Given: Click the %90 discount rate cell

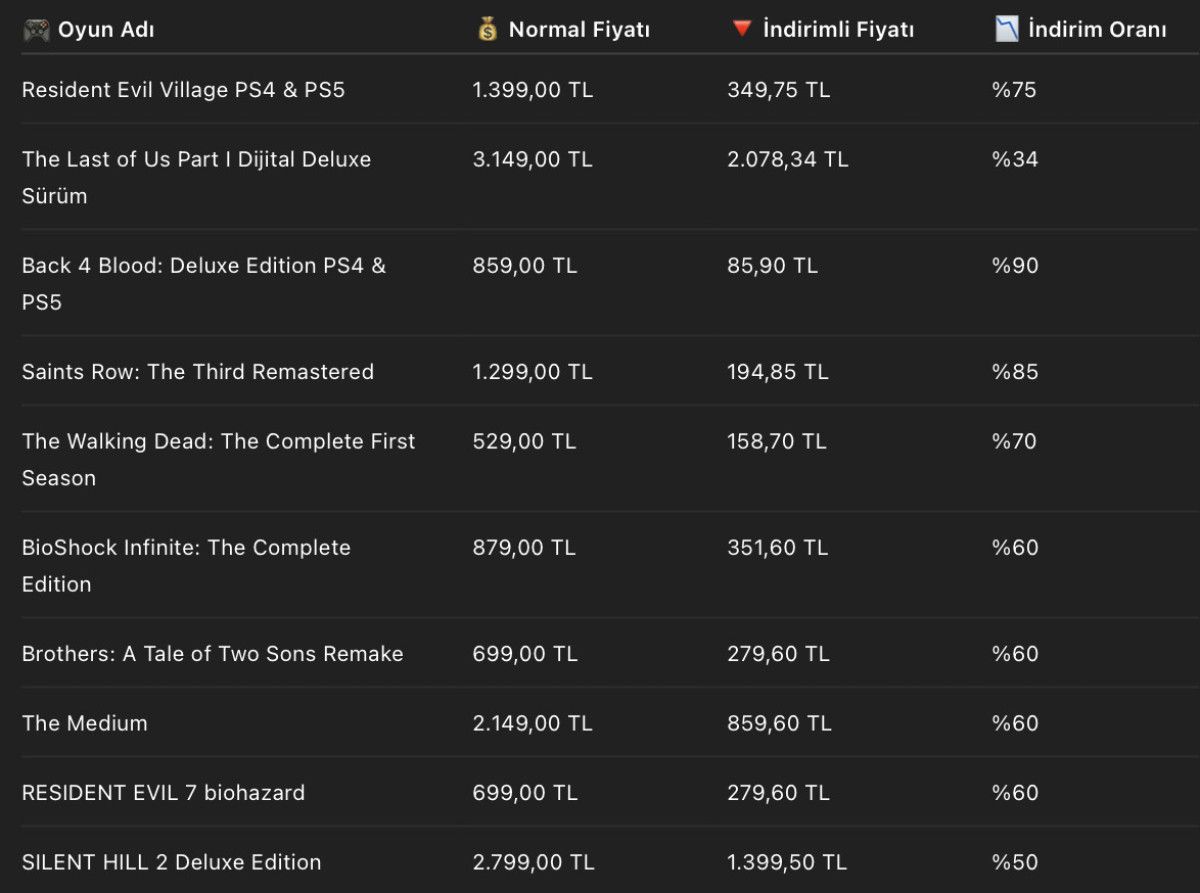Looking at the screenshot, I should tap(1015, 266).
